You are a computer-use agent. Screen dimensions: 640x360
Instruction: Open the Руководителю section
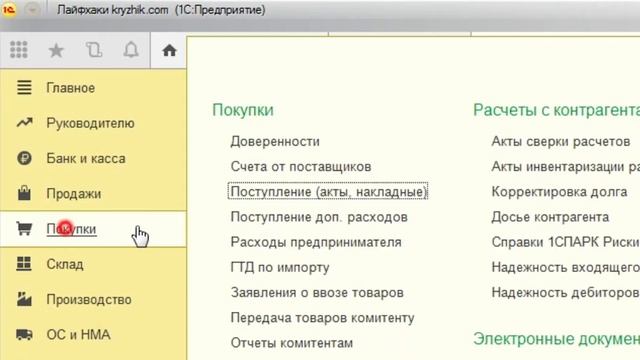coord(90,123)
